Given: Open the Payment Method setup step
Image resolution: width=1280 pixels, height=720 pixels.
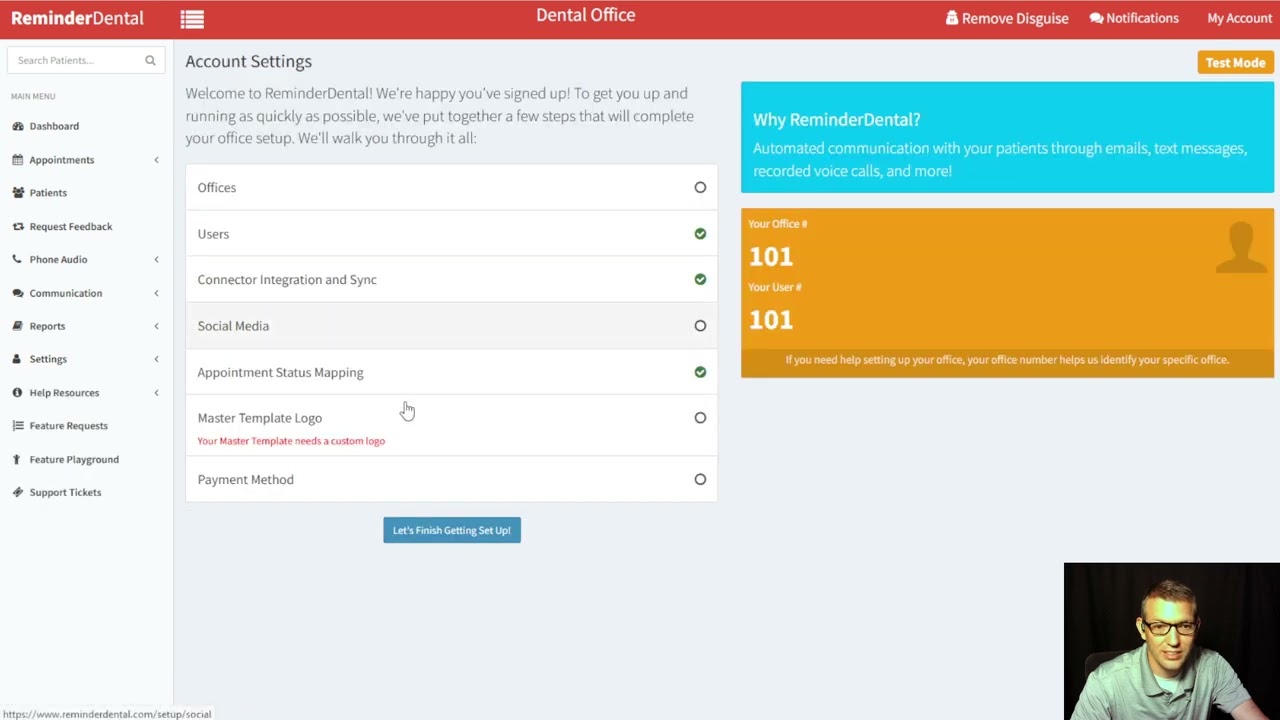Looking at the screenshot, I should click(451, 479).
